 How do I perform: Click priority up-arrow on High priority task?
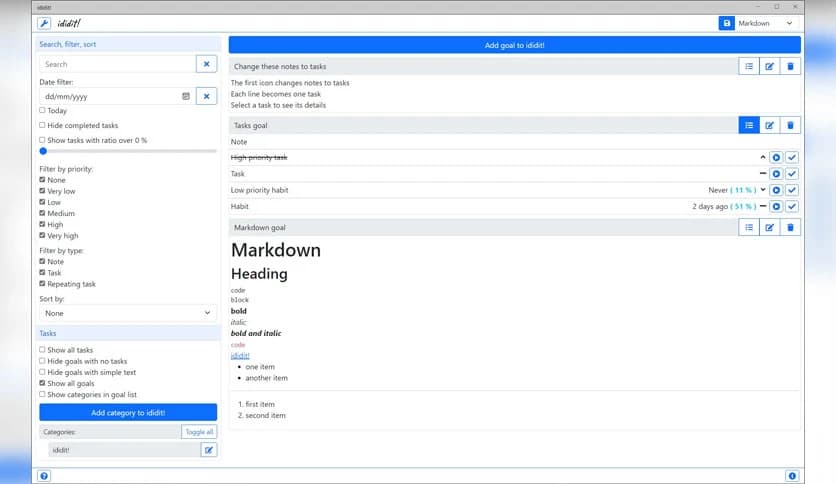[763, 157]
